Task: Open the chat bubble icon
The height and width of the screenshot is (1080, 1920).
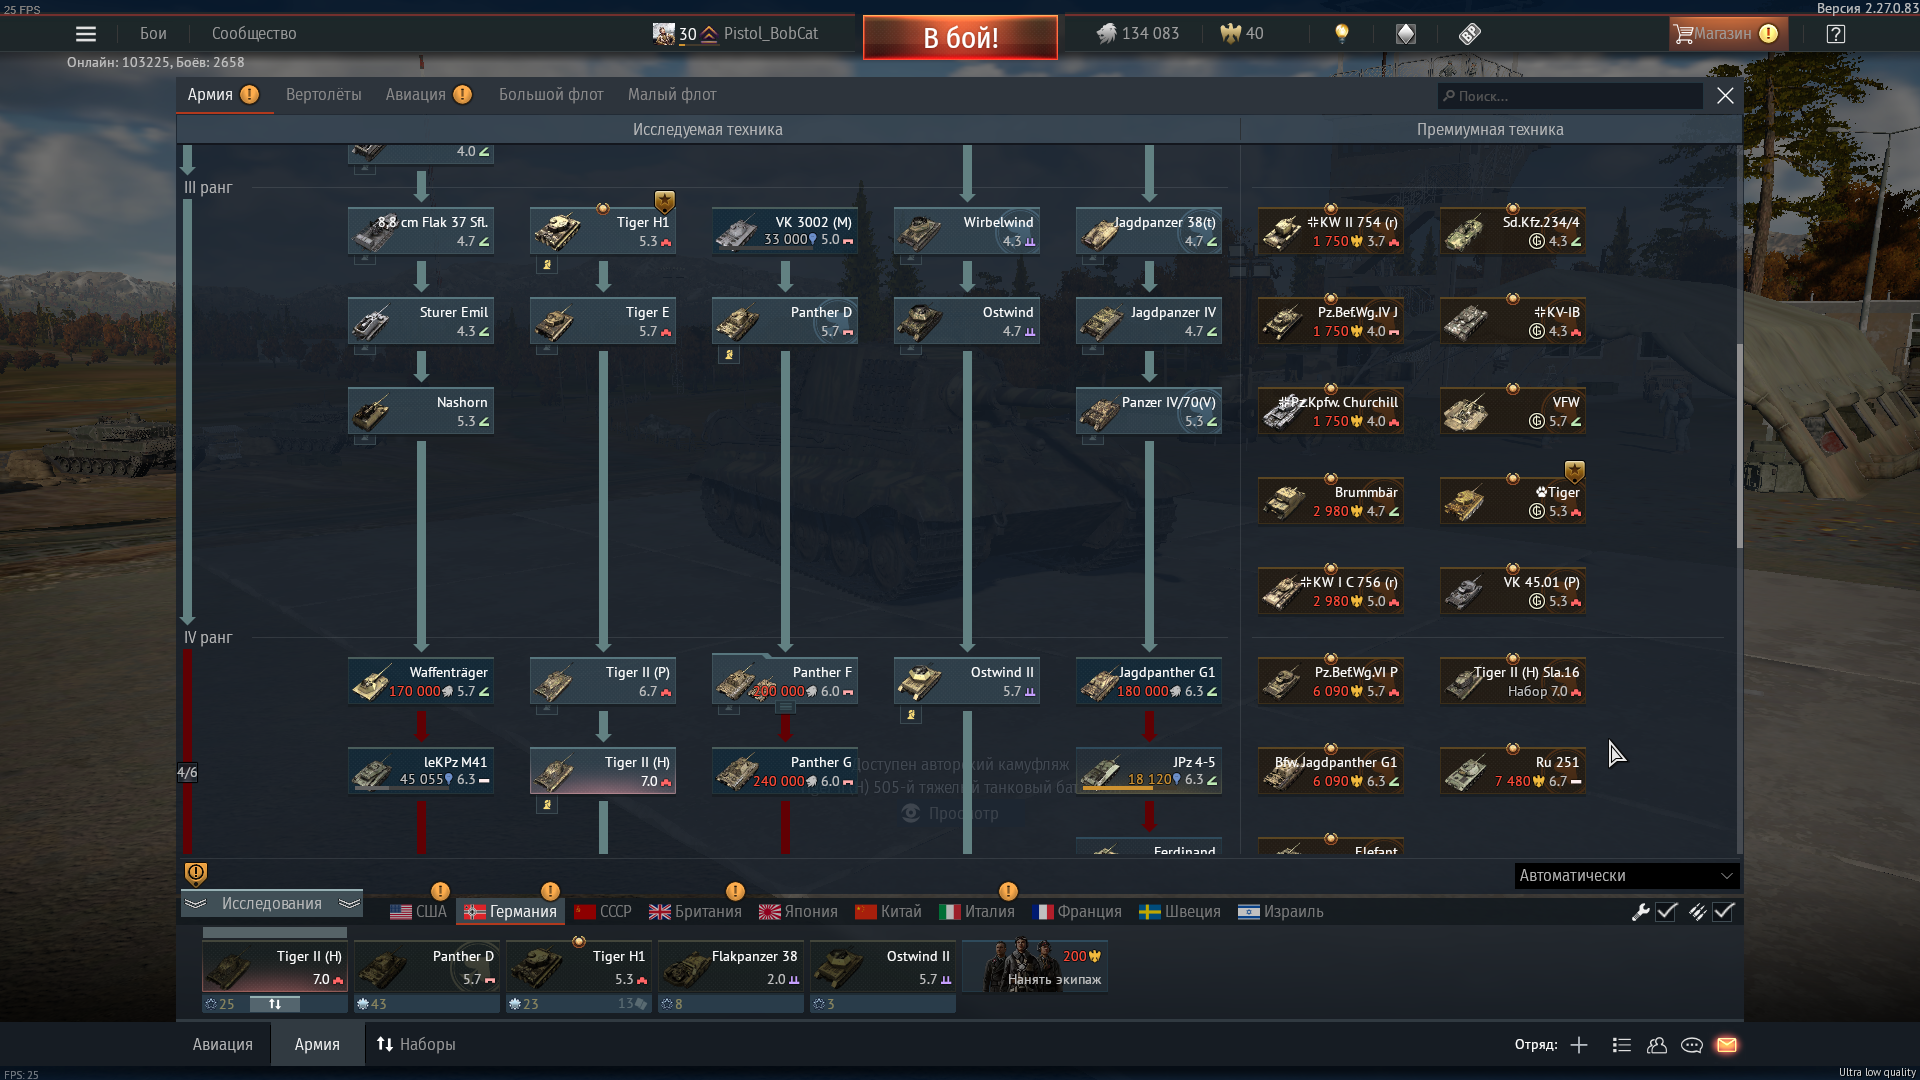Action: [x=1692, y=1045]
